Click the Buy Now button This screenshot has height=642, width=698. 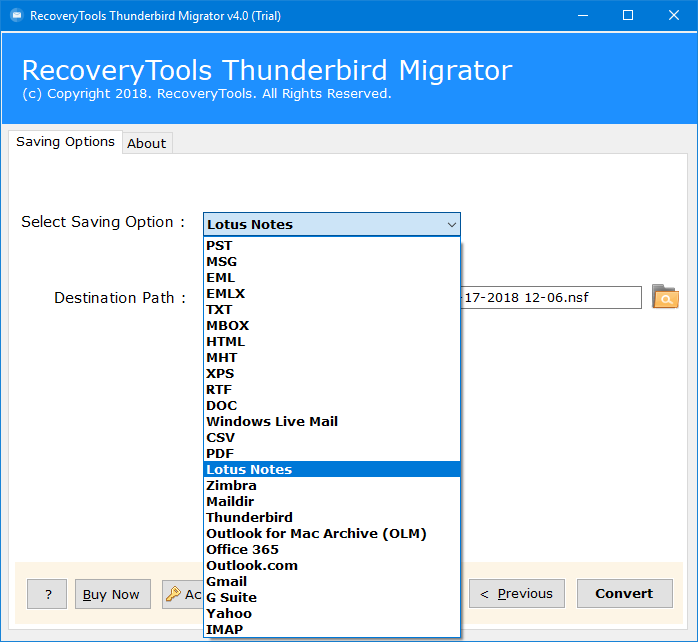point(113,594)
